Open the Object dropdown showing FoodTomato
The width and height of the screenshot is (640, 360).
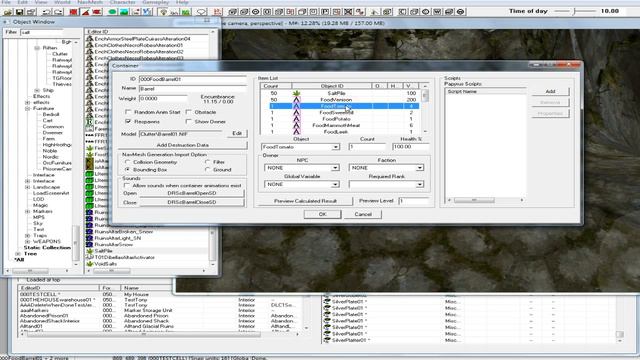point(335,147)
